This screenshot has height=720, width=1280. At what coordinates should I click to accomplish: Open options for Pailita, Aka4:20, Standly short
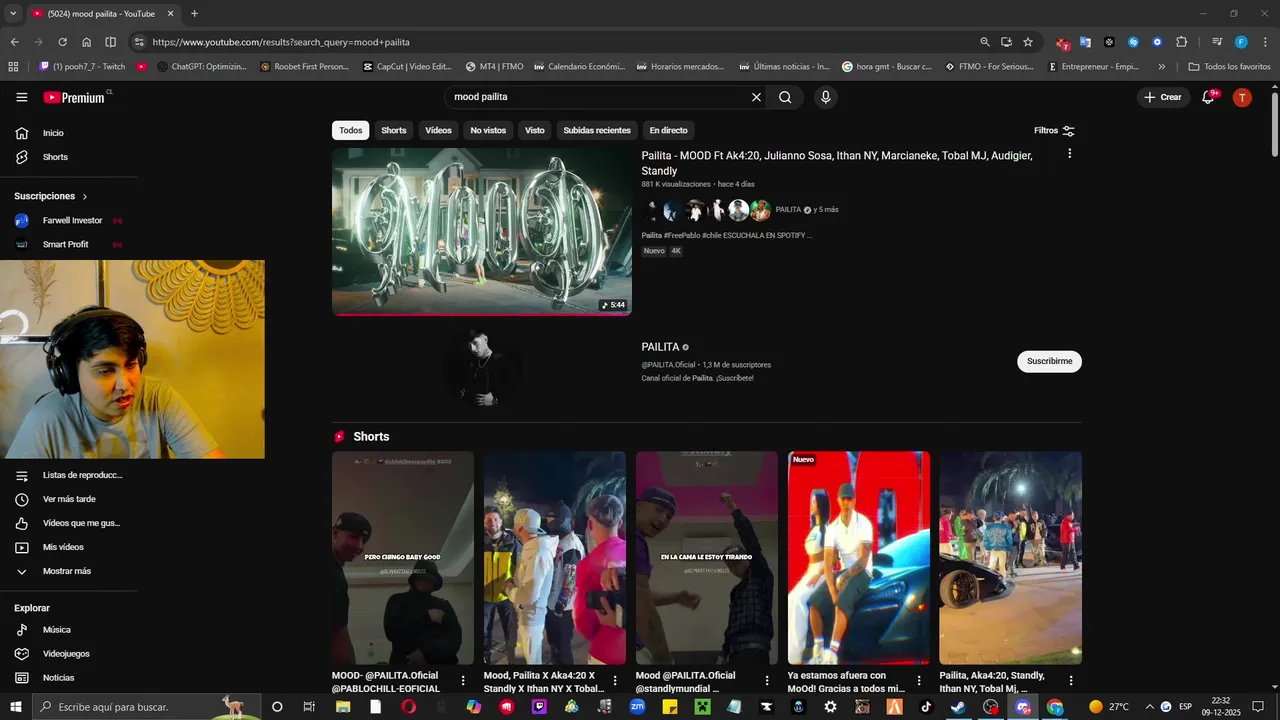point(1071,680)
